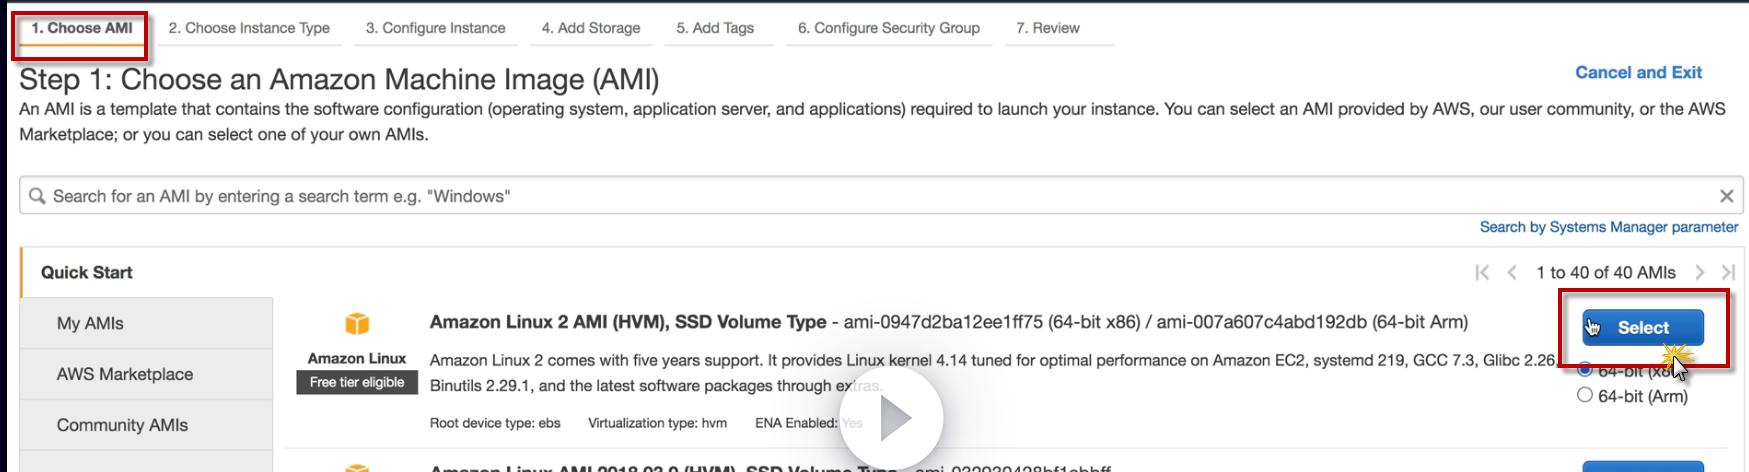Screen dimensions: 1749x472
Task: Click Cancel and Exit link
Action: coord(1638,72)
